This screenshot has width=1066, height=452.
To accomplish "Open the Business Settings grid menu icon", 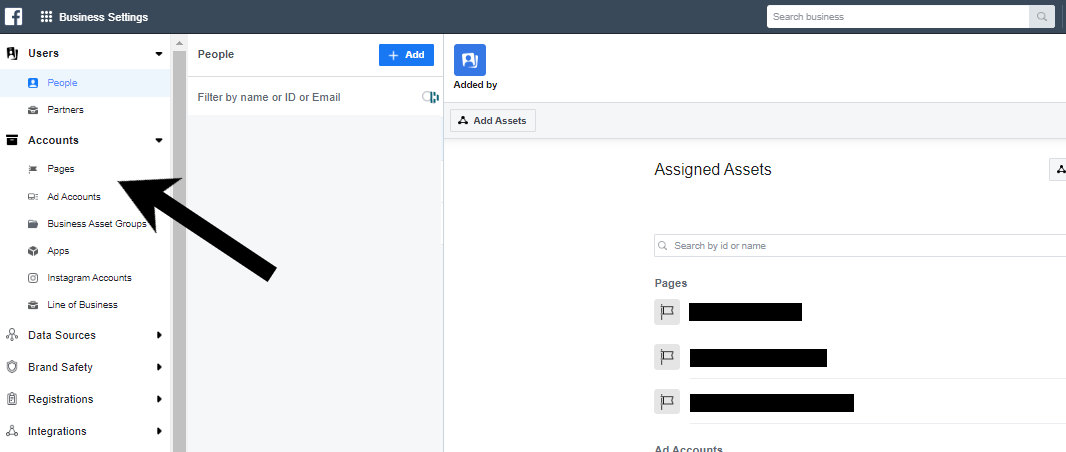I will [46, 17].
